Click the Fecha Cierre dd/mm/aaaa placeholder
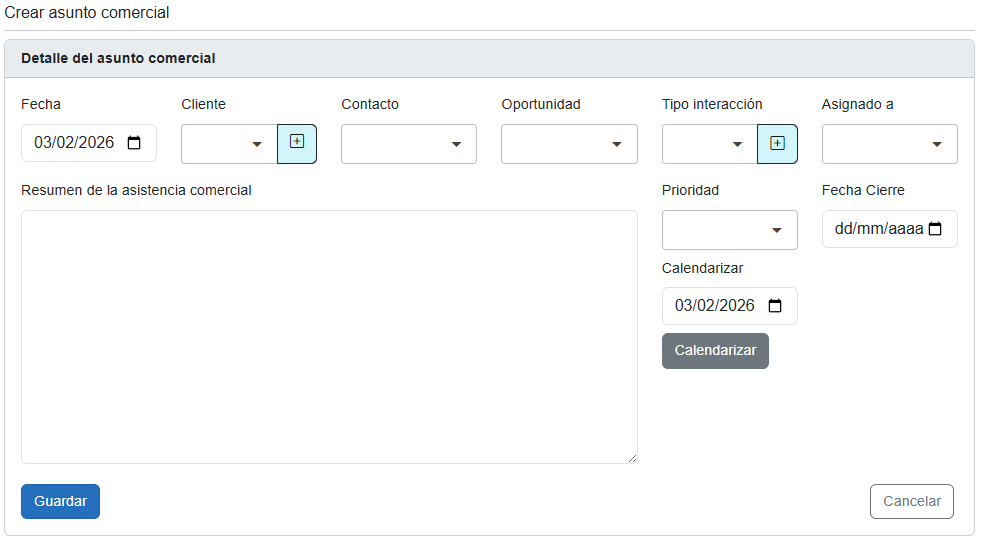Screen dimensions: 982x543 pos(877,229)
